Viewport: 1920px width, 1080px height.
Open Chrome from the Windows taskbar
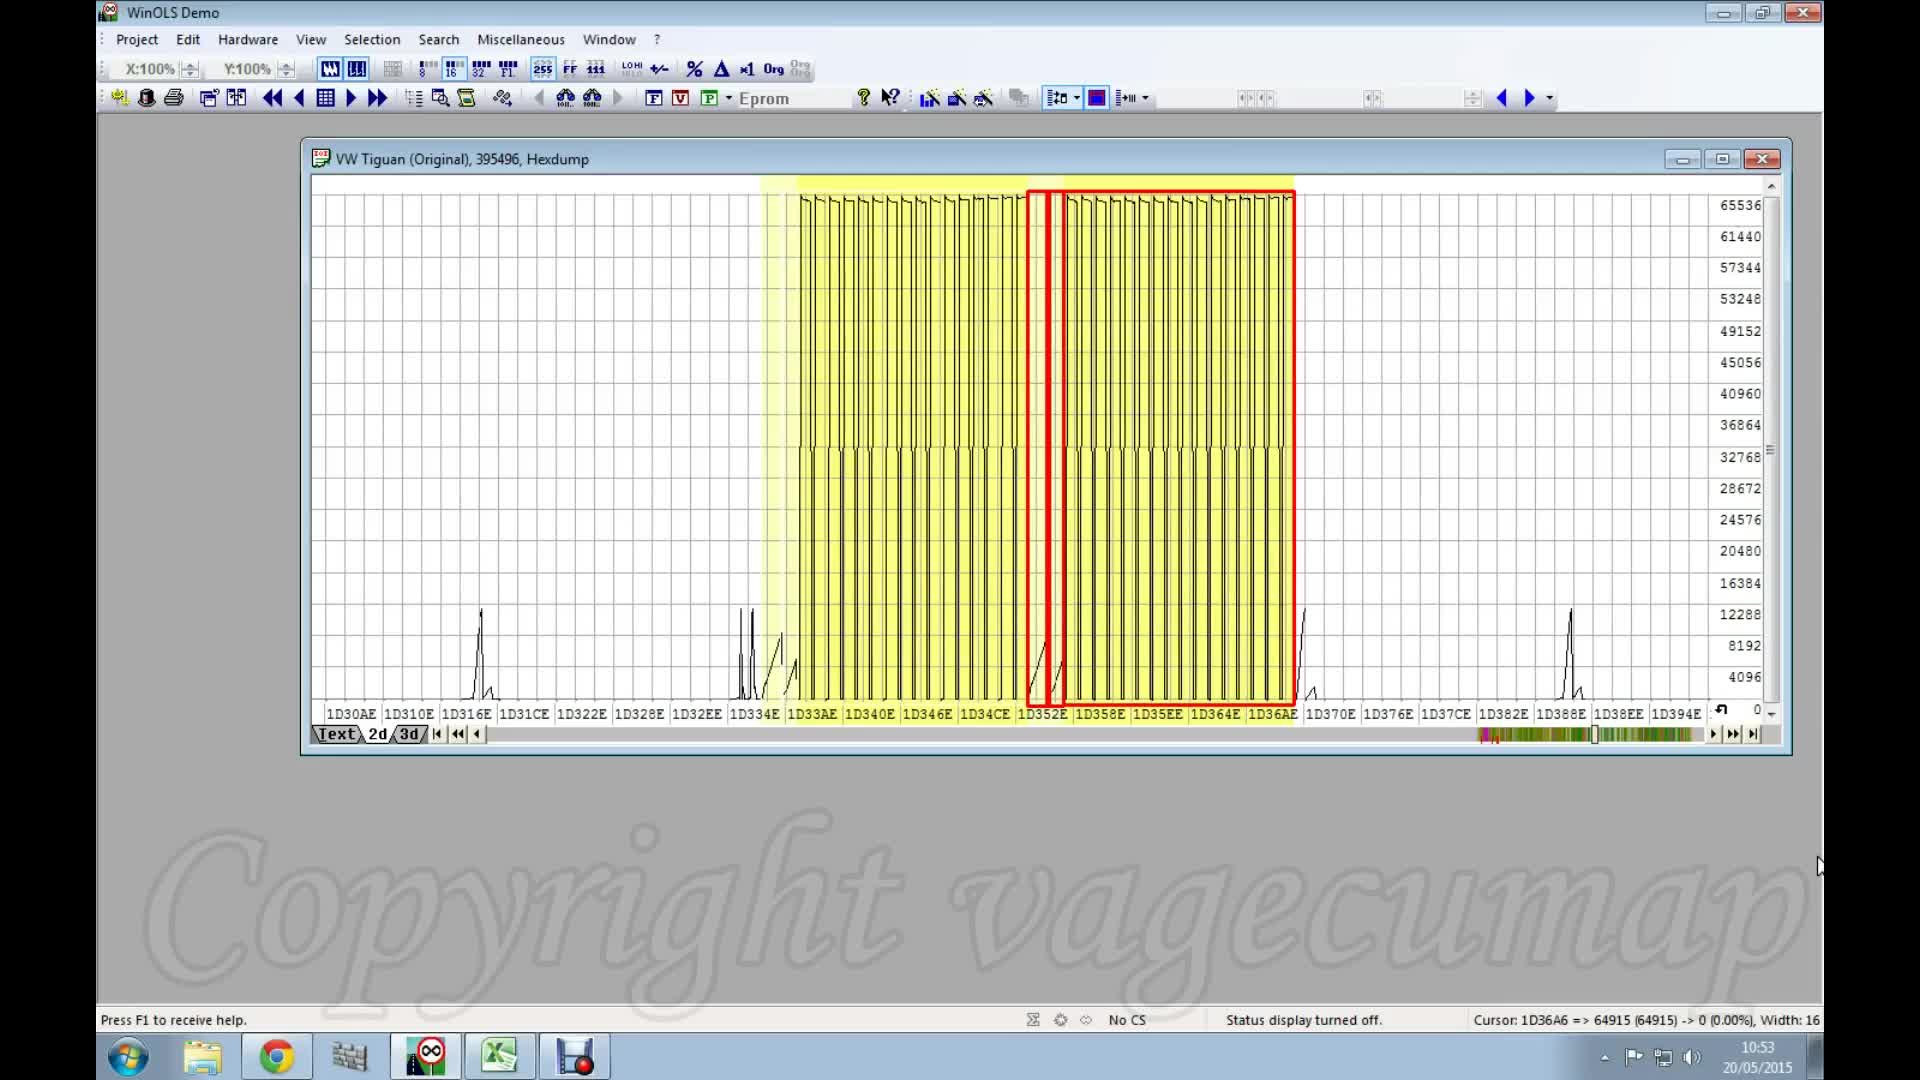coord(277,1057)
